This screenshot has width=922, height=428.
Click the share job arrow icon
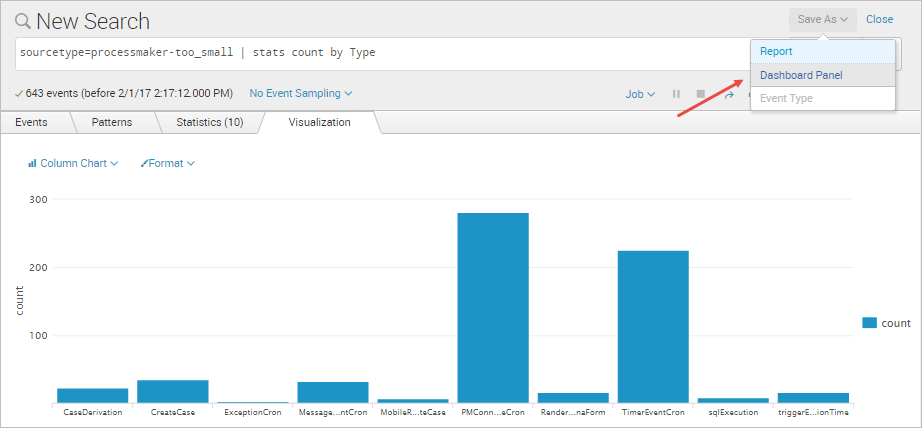pyautogui.click(x=729, y=94)
